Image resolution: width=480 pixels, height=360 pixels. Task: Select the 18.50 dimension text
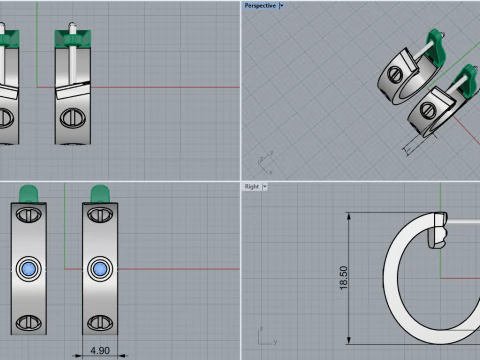[343, 278]
